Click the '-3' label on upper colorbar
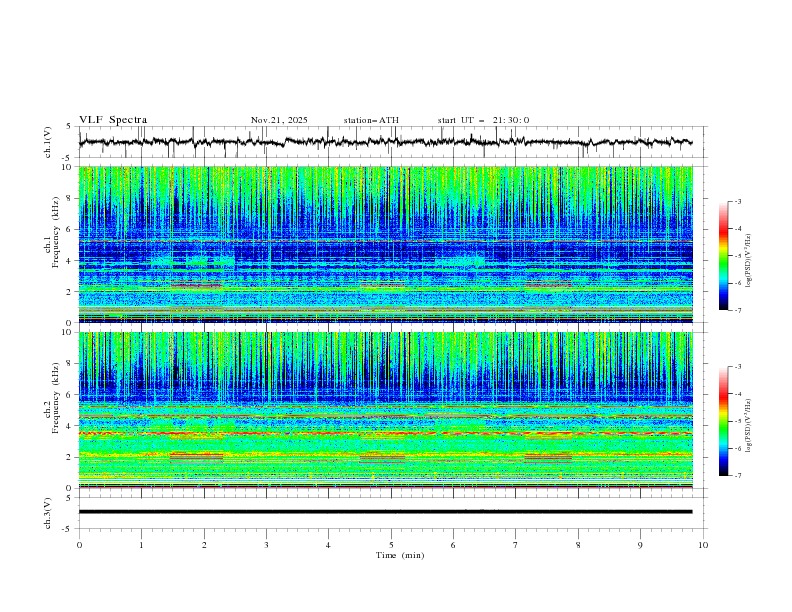Screen dimensions: 792x612 pyautogui.click(x=737, y=201)
